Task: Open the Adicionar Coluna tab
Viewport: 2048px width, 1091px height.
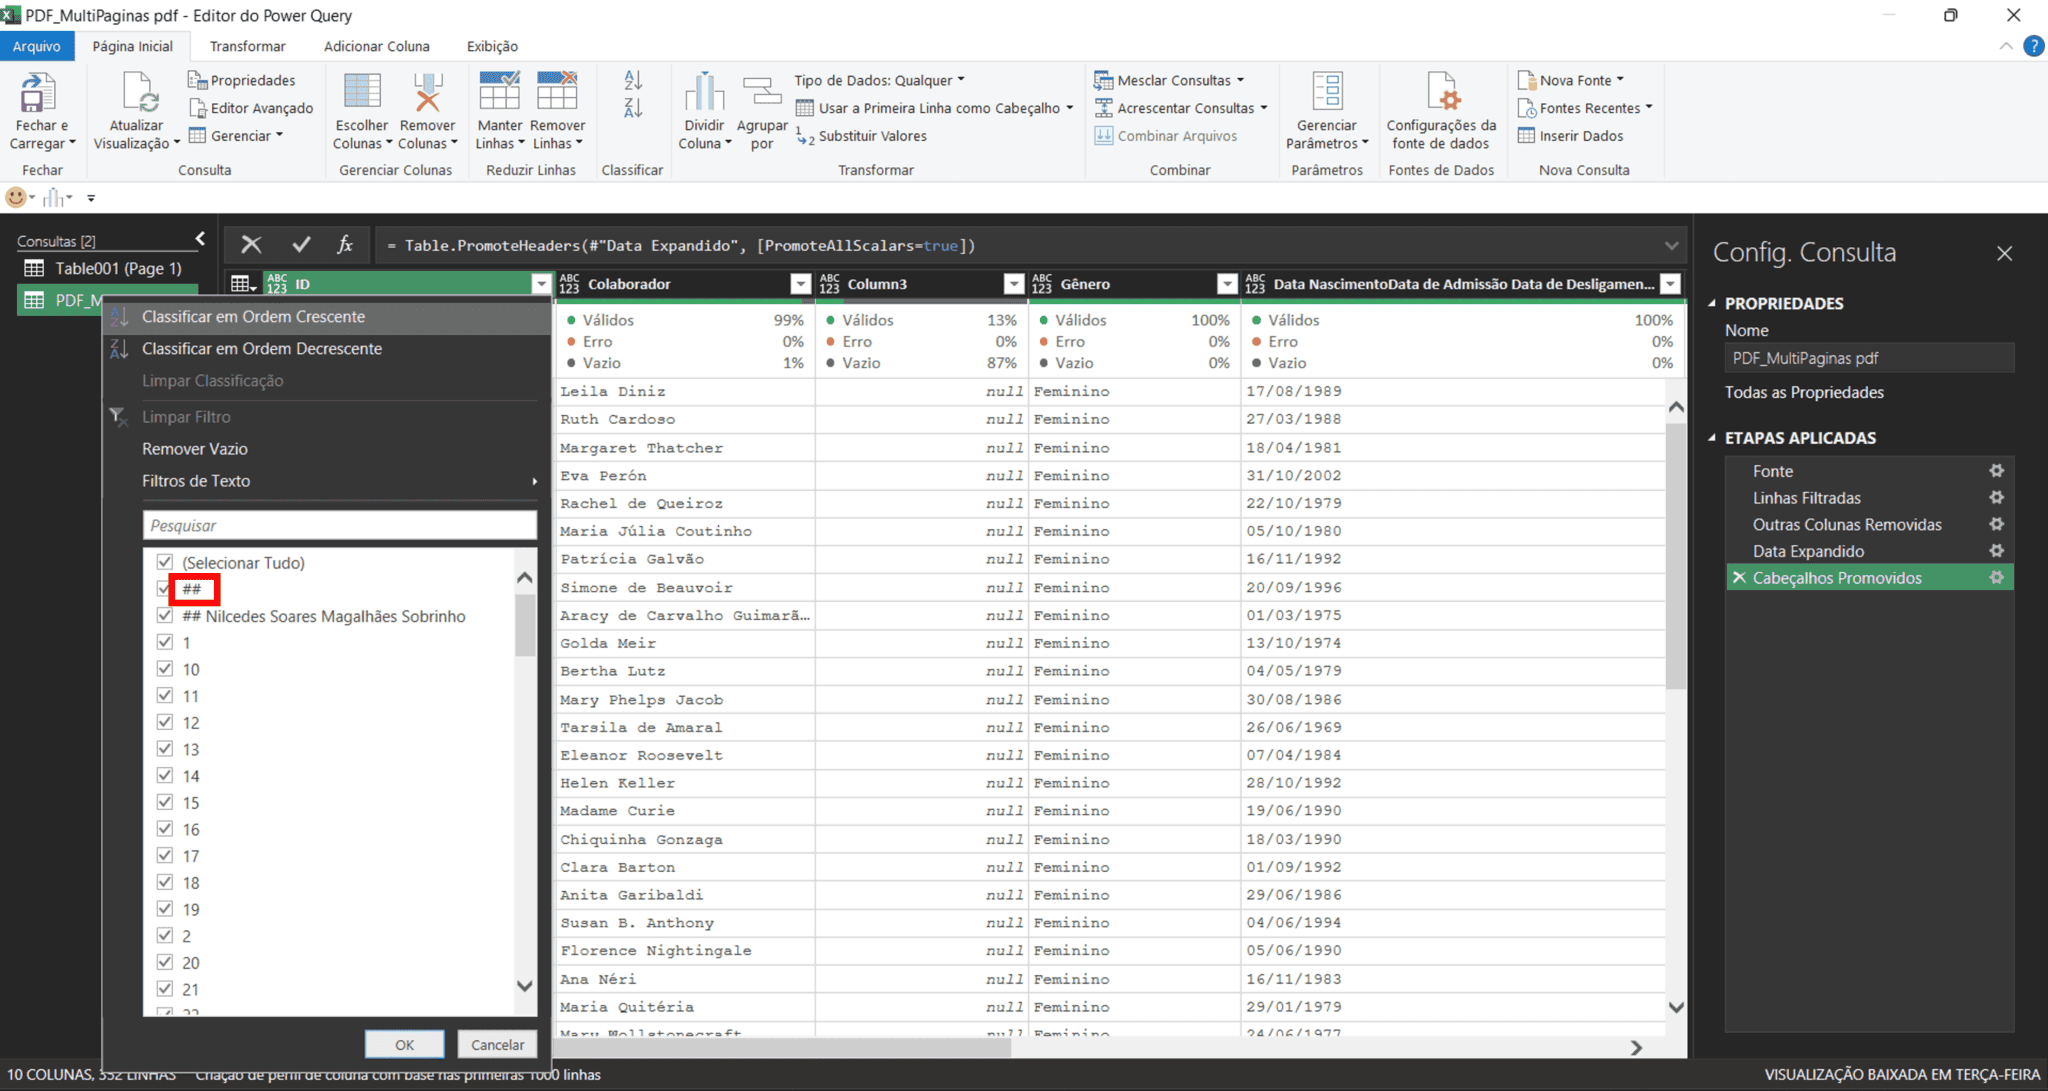Action: point(376,46)
